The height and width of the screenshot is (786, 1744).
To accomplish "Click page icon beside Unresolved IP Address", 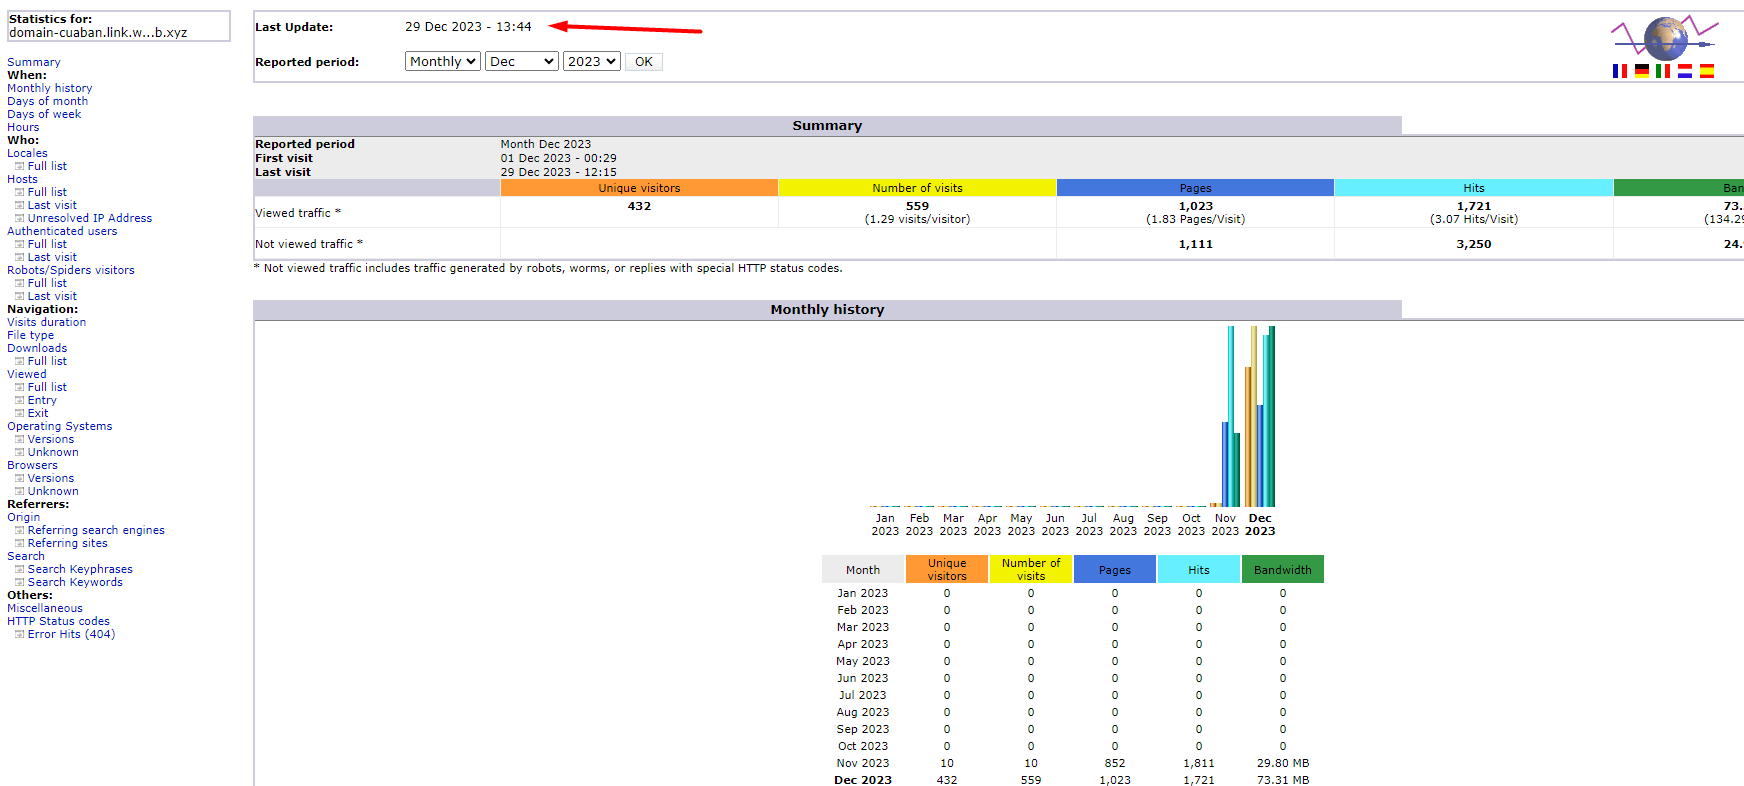I will click(x=19, y=218).
